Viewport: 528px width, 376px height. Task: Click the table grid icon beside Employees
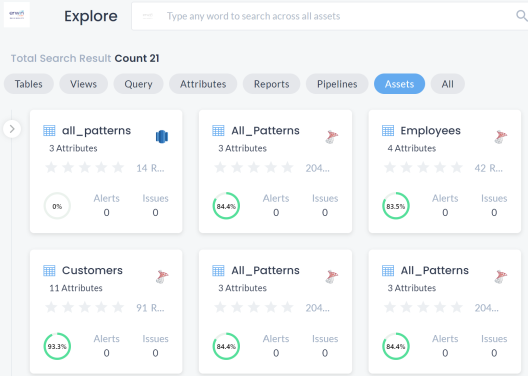pos(388,130)
